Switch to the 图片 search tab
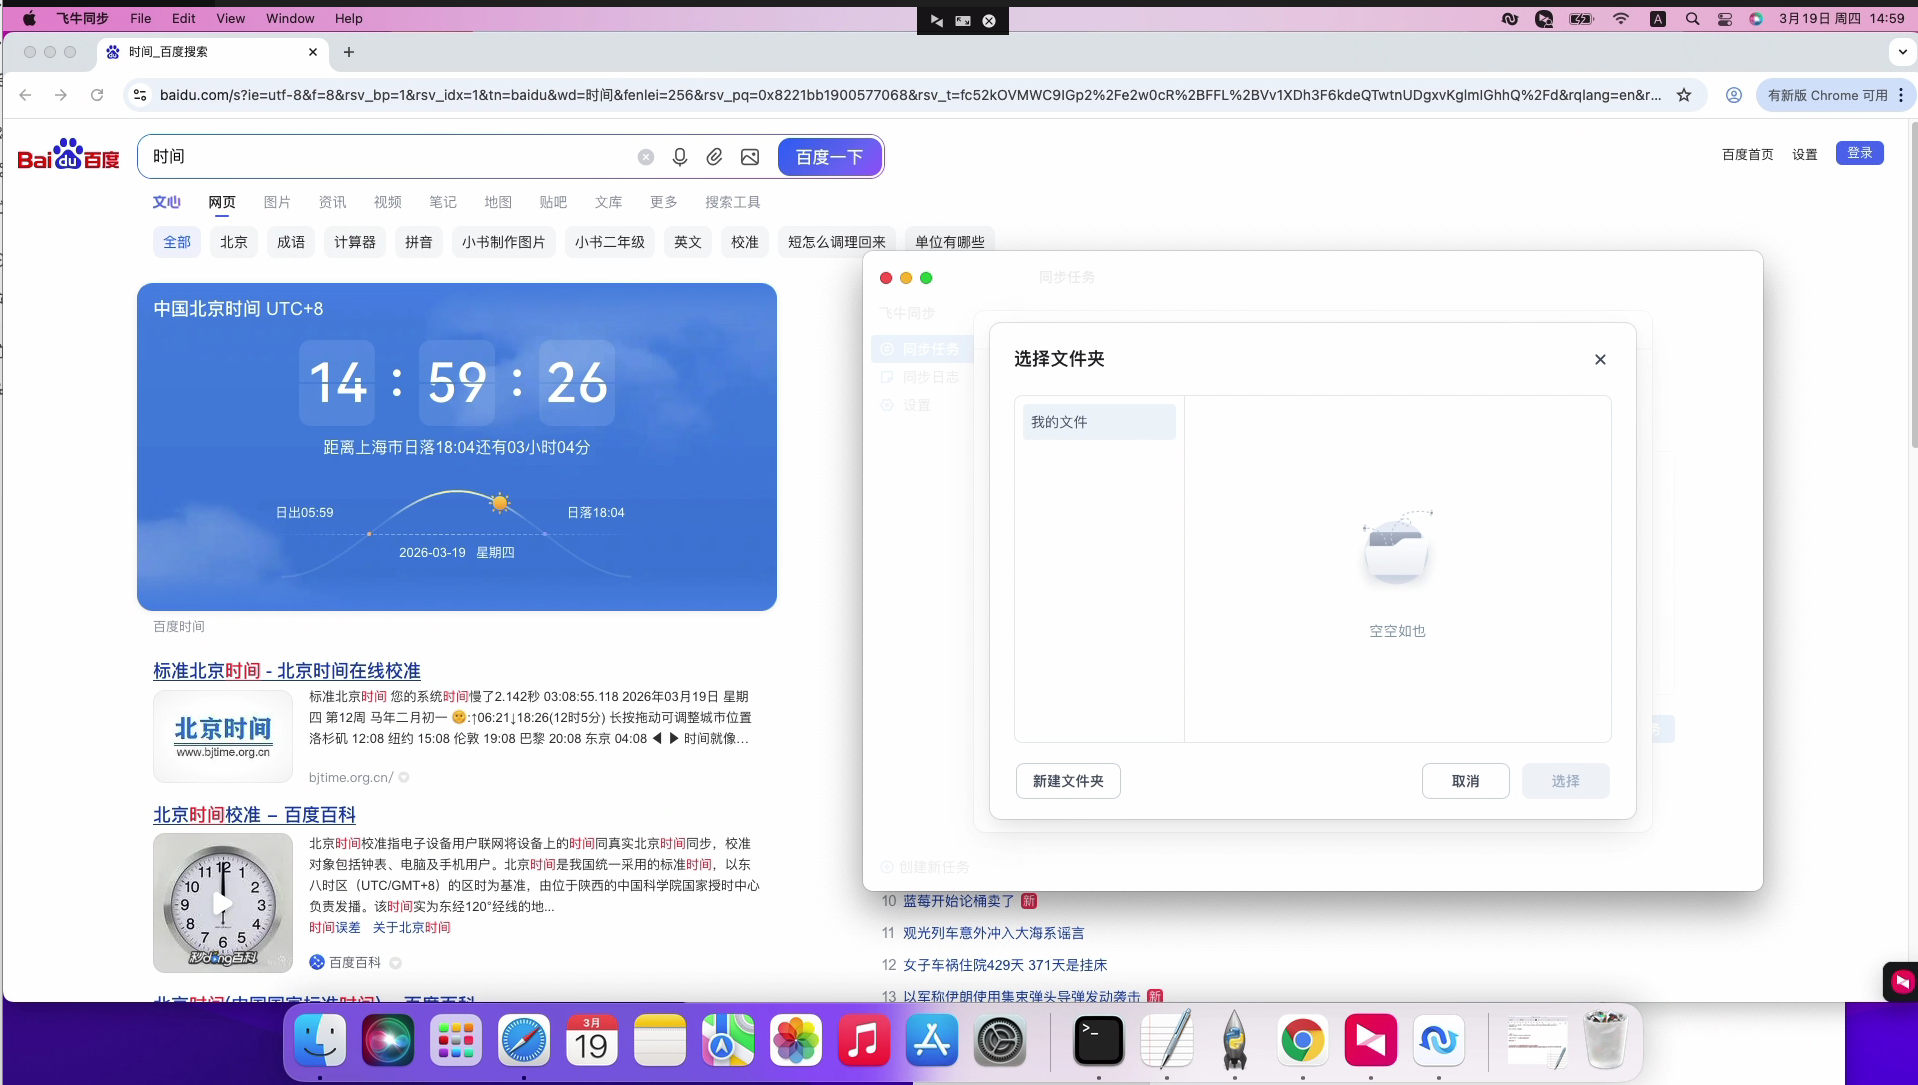The width and height of the screenshot is (1918, 1085). pos(277,202)
